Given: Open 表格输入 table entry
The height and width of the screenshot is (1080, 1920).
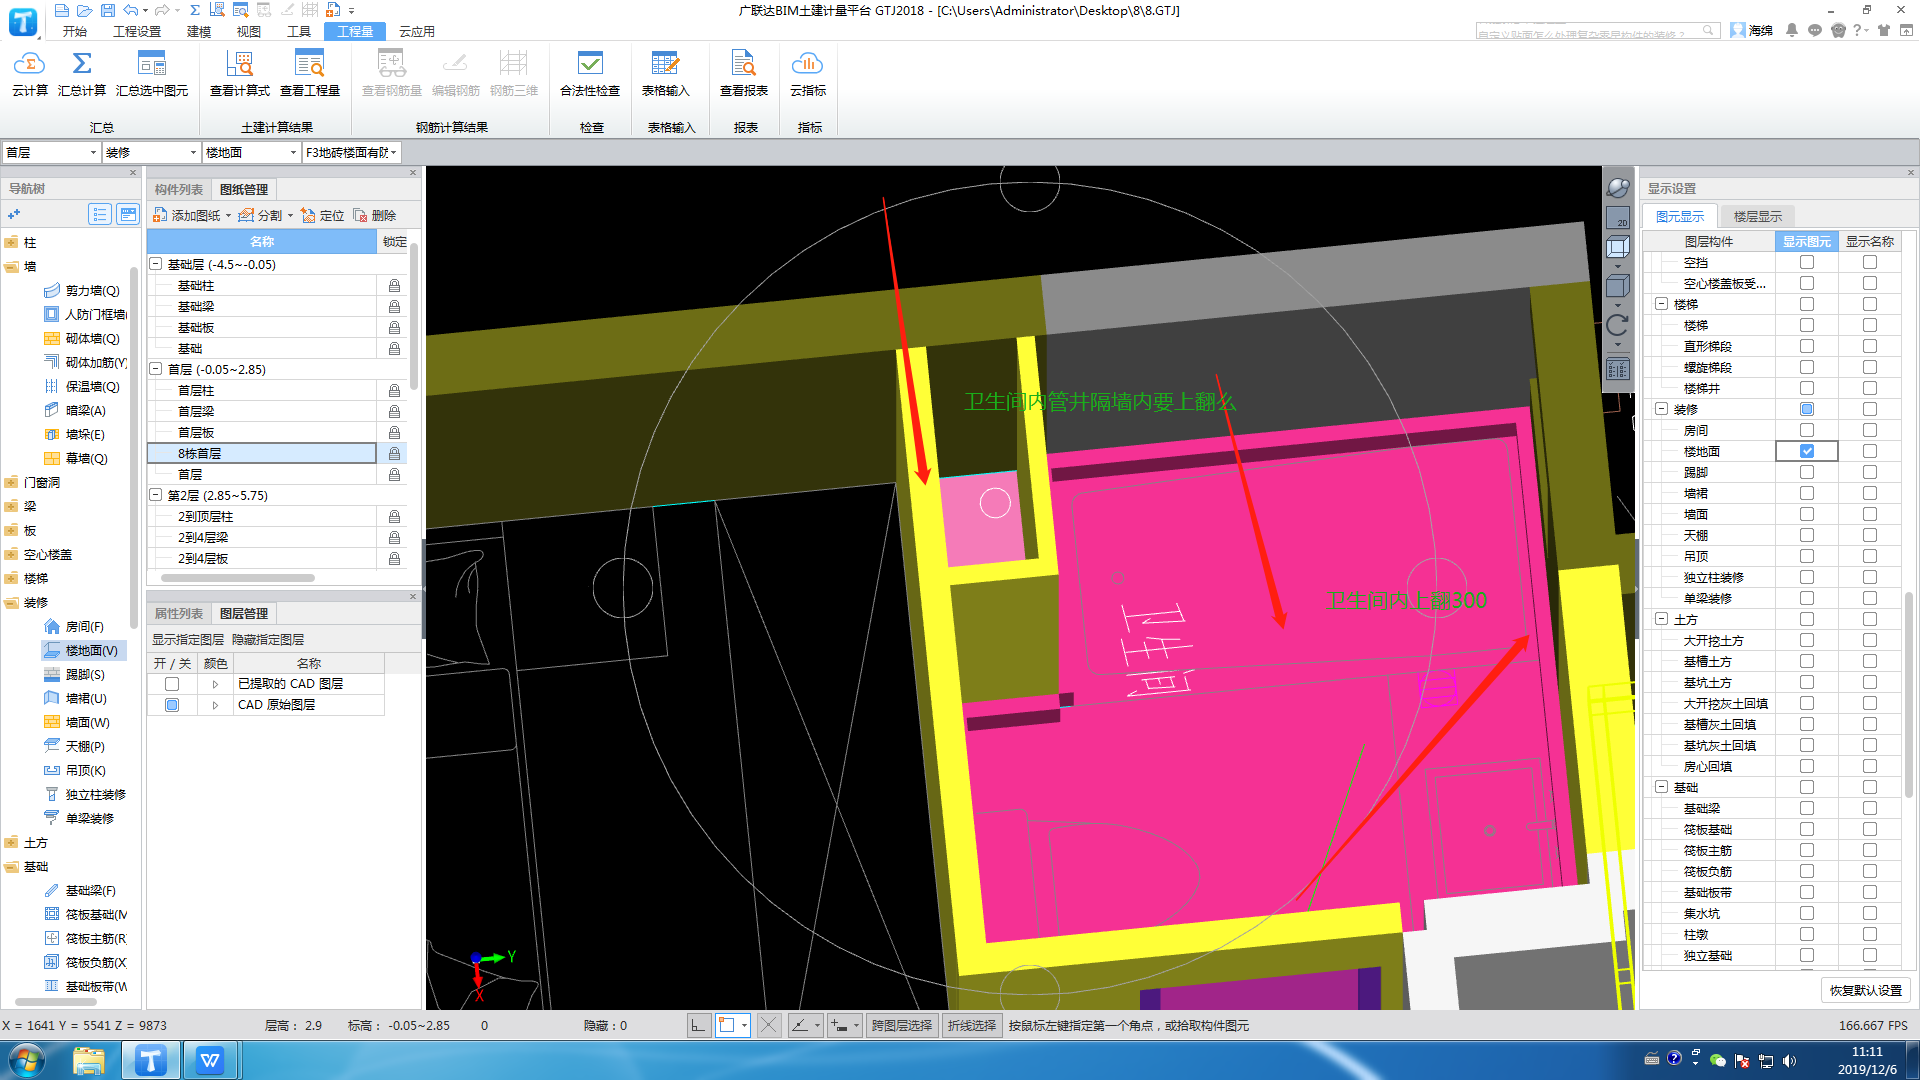Looking at the screenshot, I should tap(666, 74).
